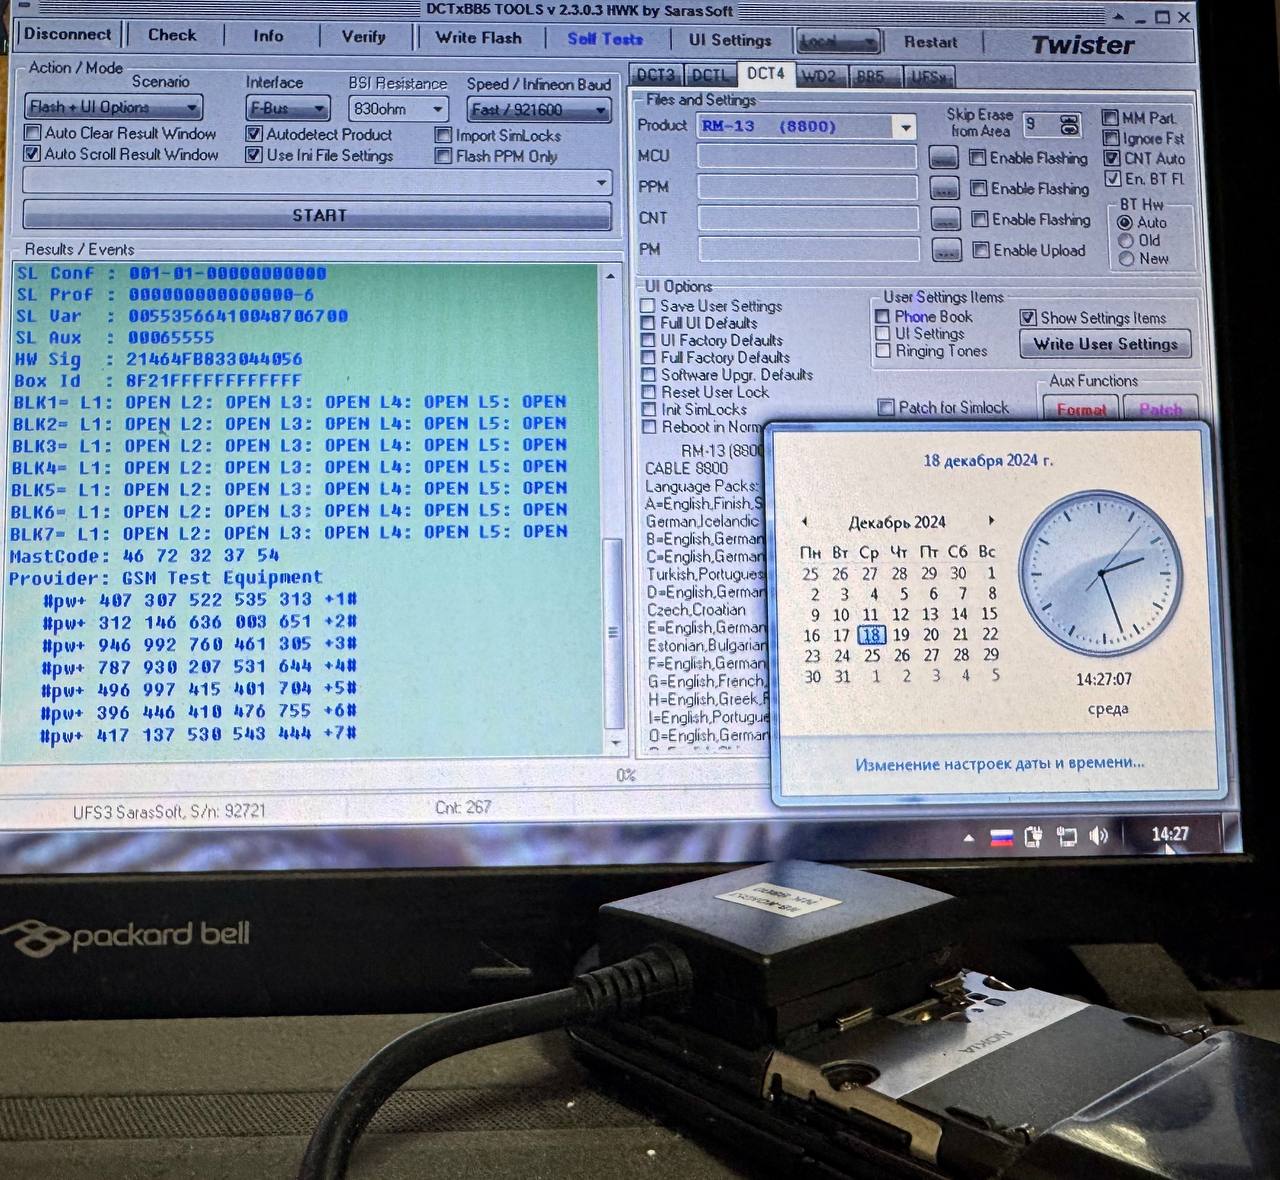Enable Flashing for the MCU file
Viewport: 1280px width, 1180px height.
coord(978,157)
